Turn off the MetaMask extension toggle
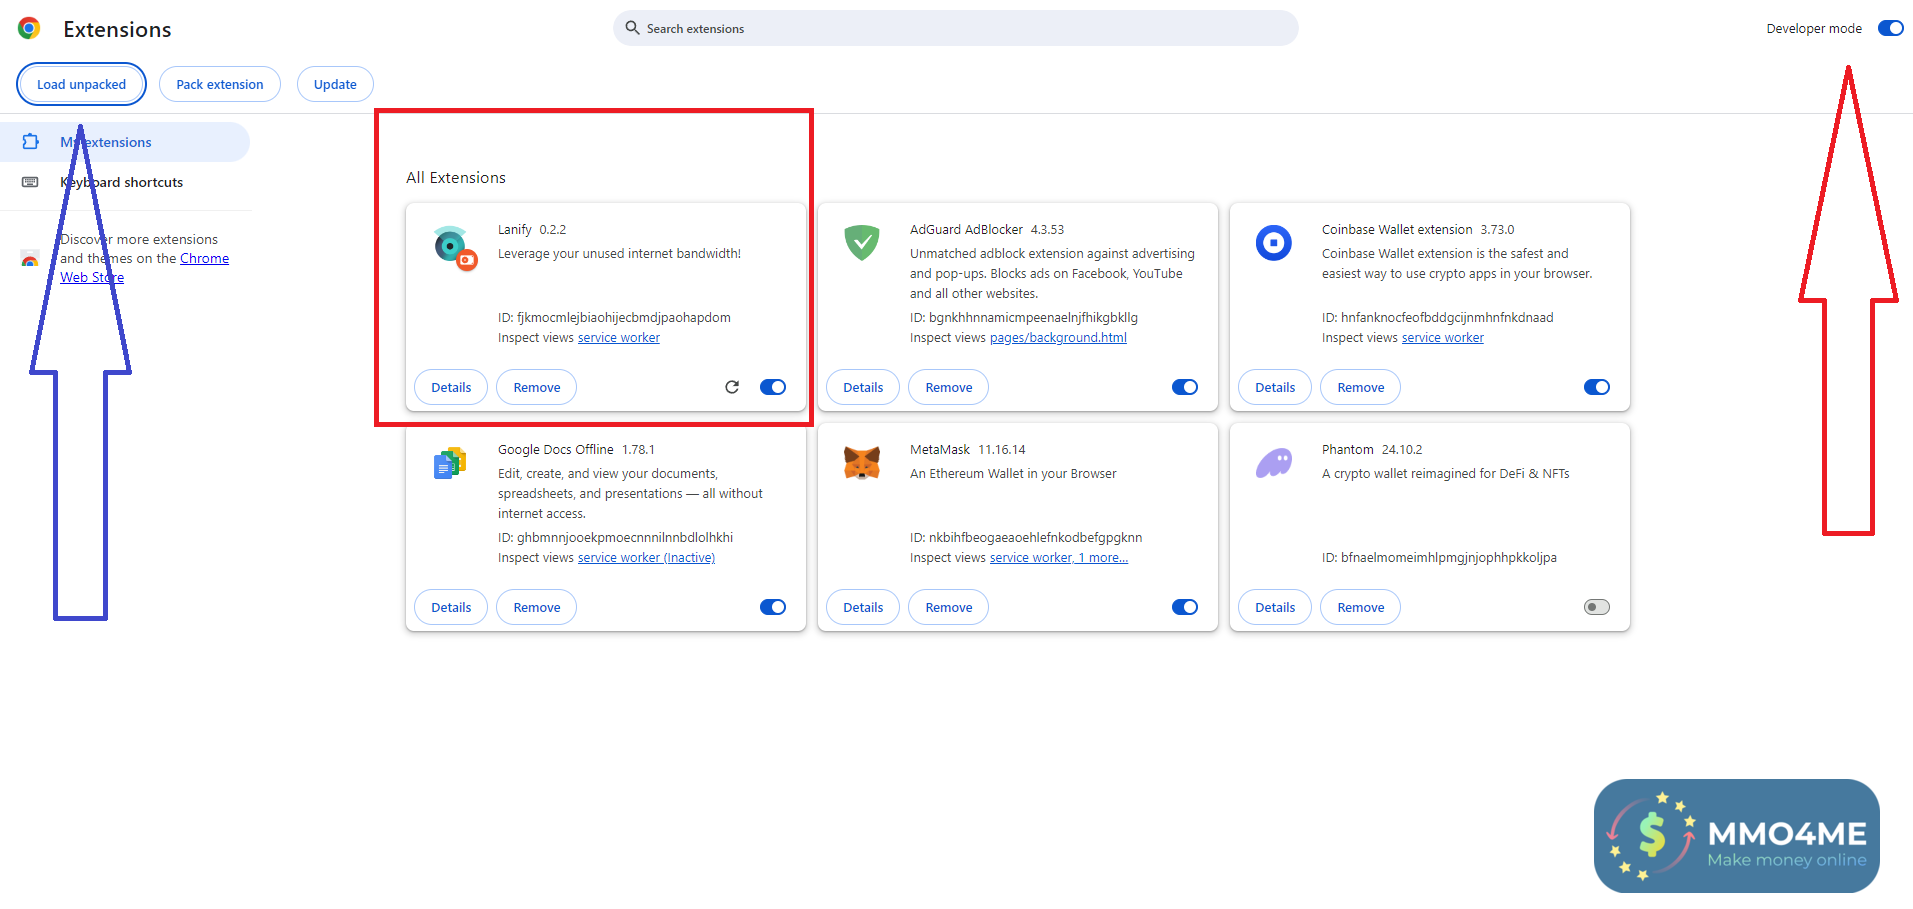 coord(1184,607)
